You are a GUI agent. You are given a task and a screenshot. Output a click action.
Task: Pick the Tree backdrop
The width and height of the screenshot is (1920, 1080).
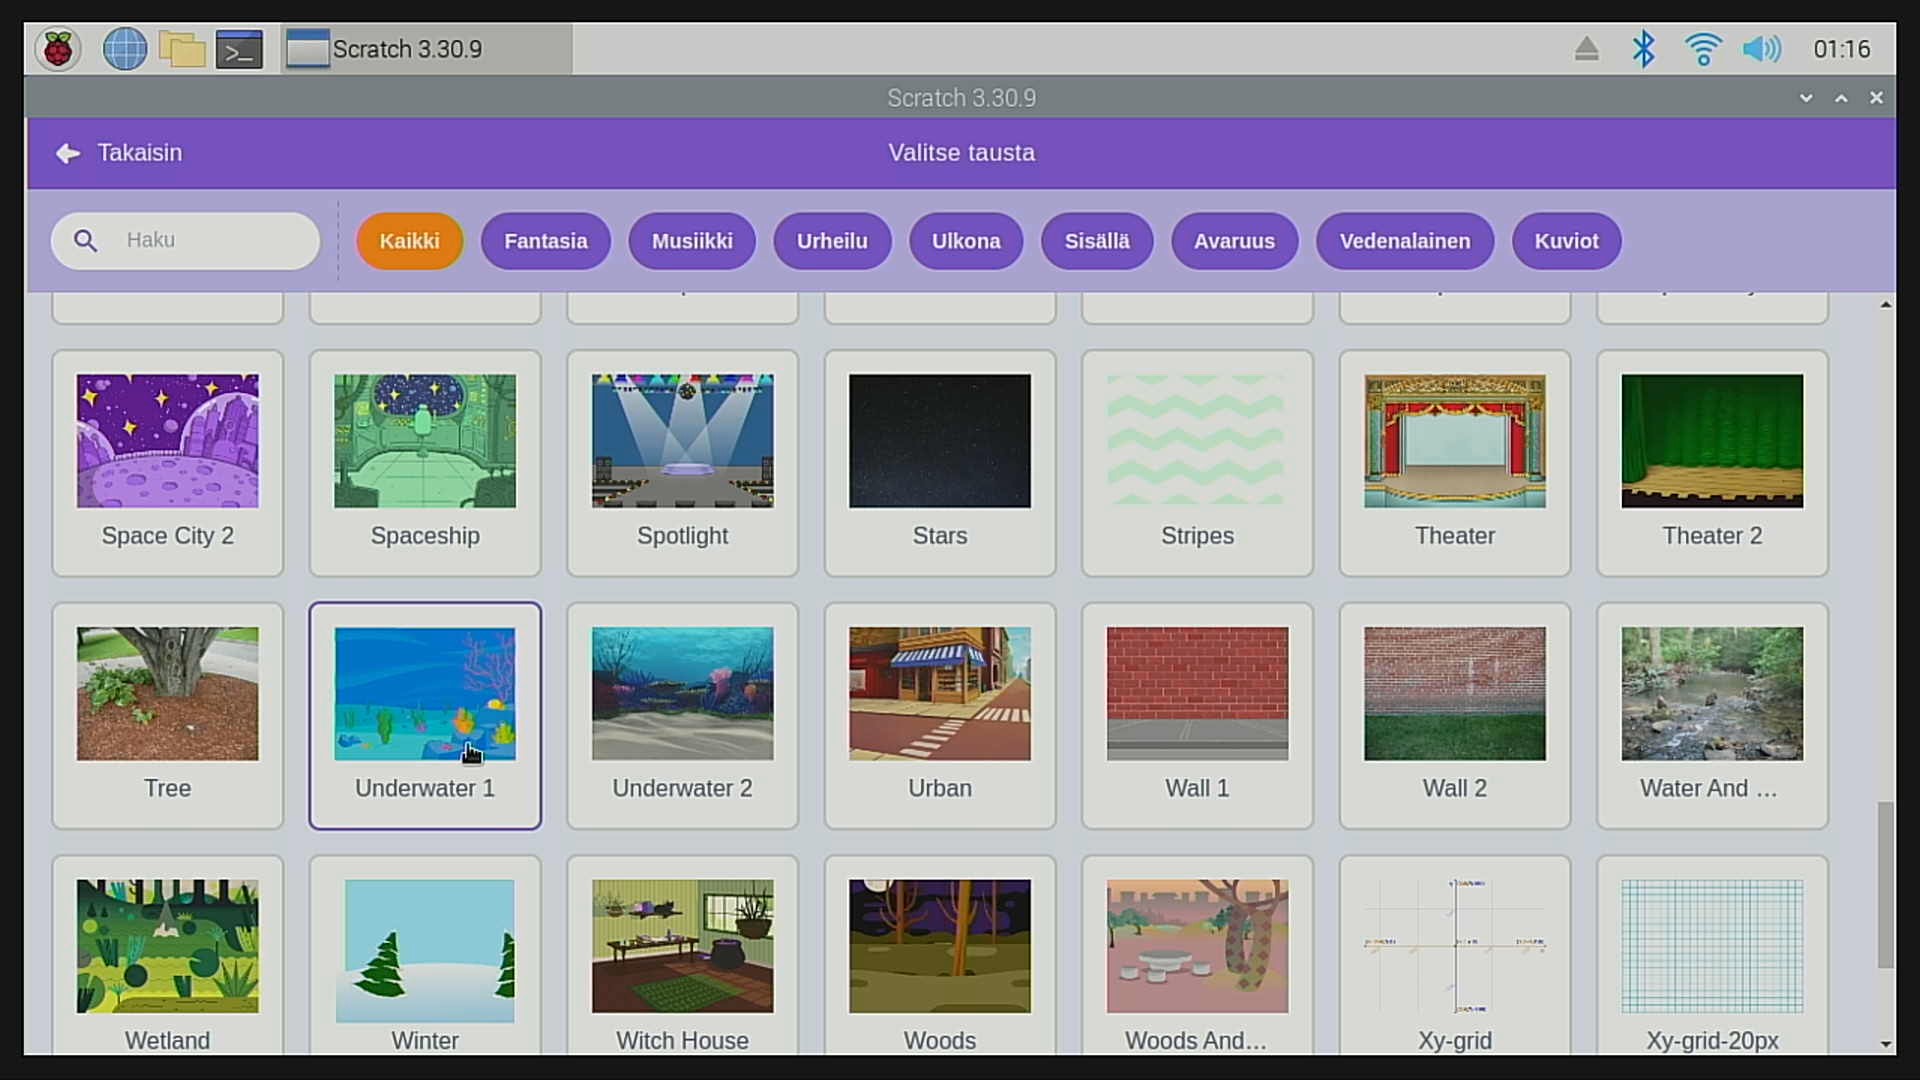(x=168, y=716)
